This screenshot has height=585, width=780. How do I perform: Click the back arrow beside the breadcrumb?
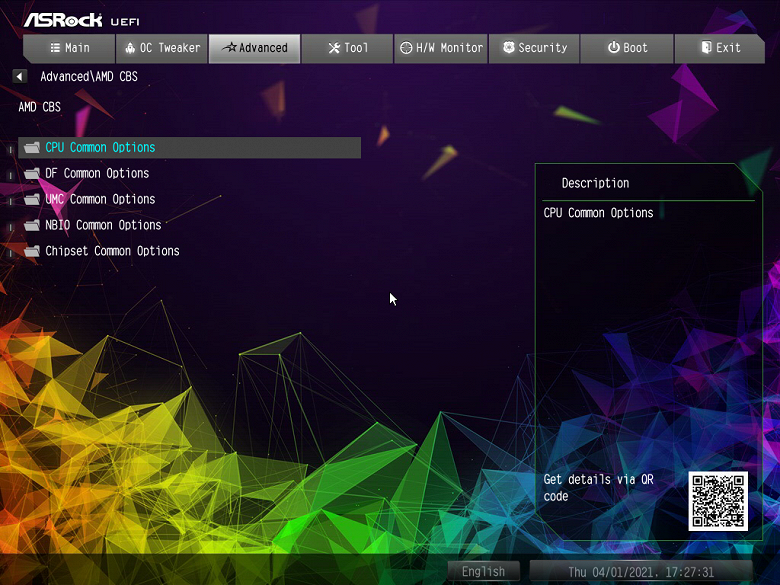point(19,77)
